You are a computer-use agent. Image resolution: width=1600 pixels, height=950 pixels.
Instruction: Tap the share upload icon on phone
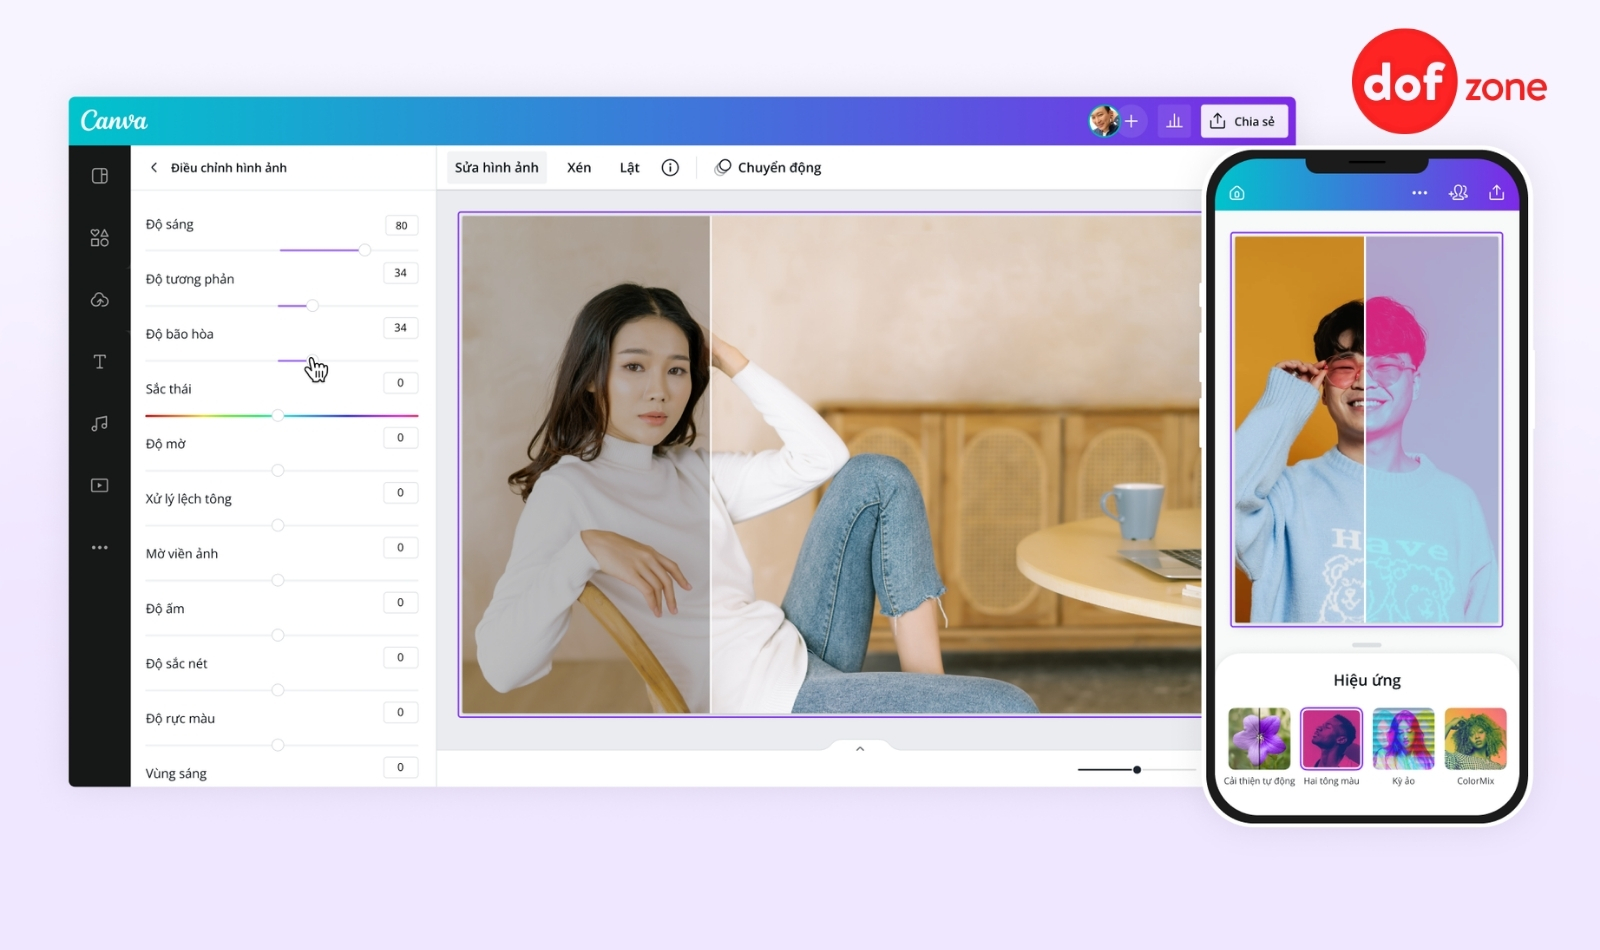coord(1497,192)
